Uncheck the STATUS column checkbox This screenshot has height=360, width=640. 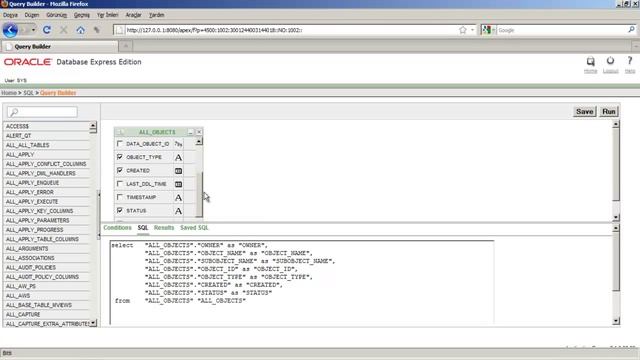pos(120,210)
